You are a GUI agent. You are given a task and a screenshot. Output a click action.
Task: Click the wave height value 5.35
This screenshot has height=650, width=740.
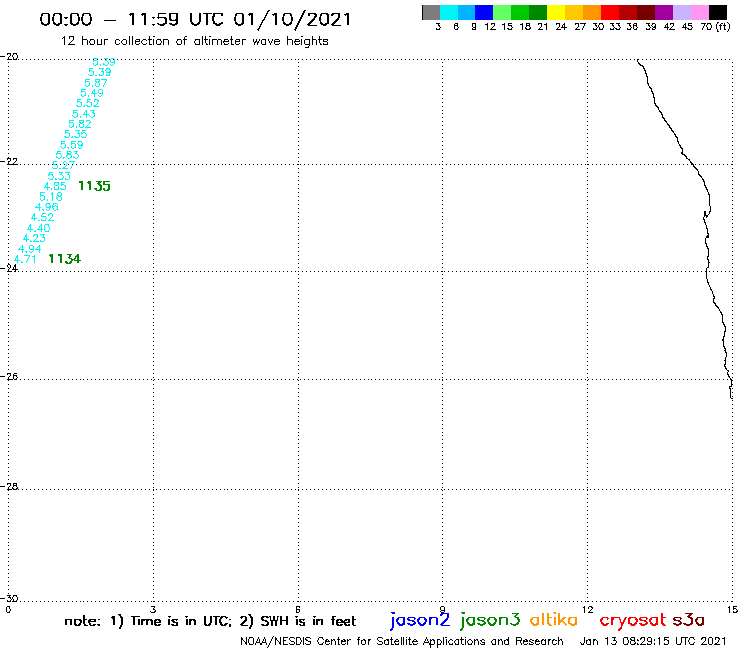tap(76, 135)
